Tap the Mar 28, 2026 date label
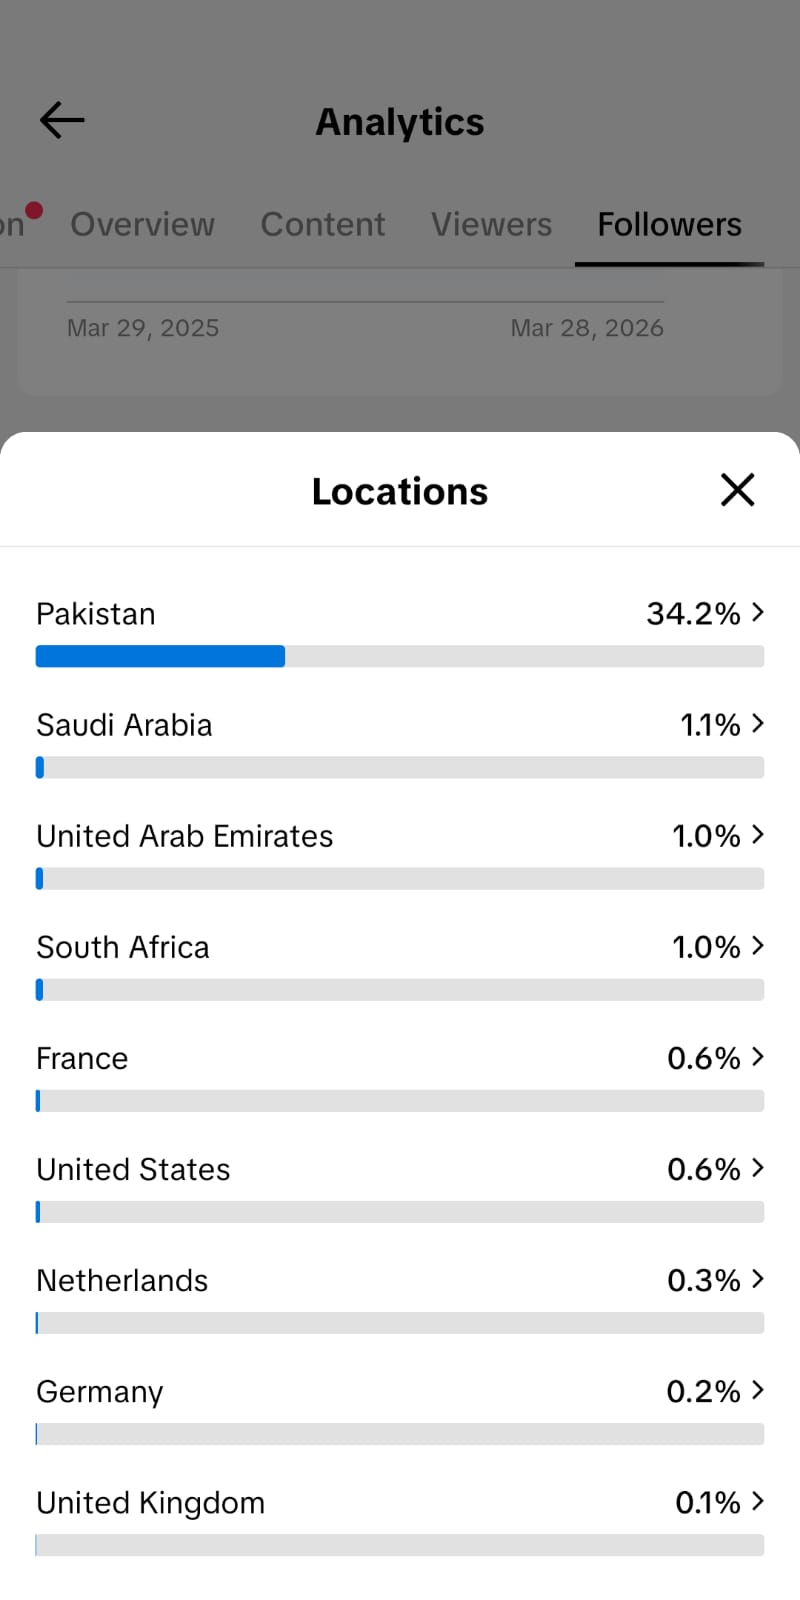The height and width of the screenshot is (1600, 800). click(587, 328)
